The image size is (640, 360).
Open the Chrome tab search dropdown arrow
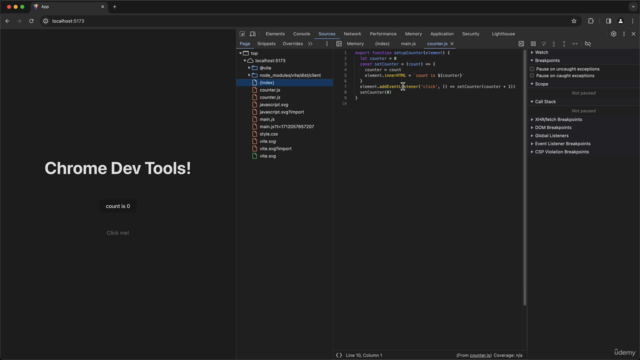tap(633, 7)
